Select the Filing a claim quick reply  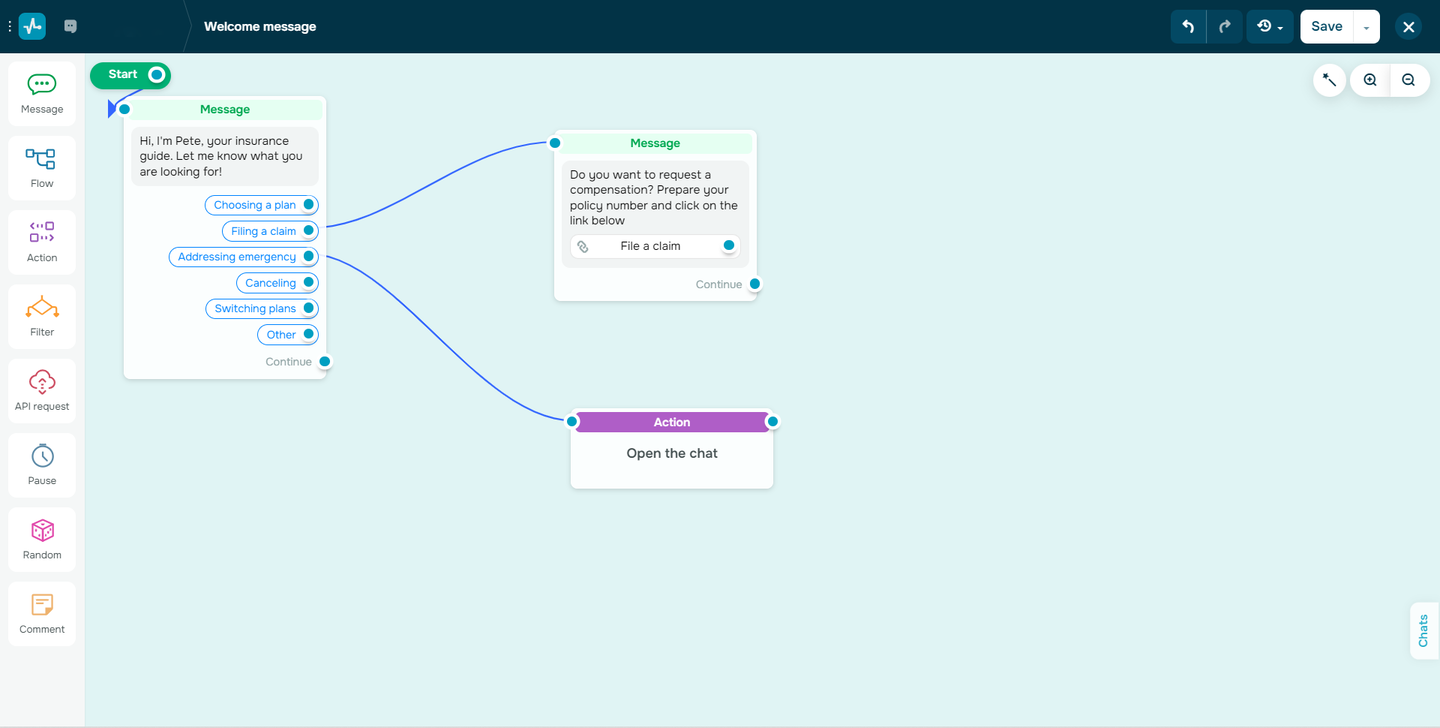click(x=270, y=231)
